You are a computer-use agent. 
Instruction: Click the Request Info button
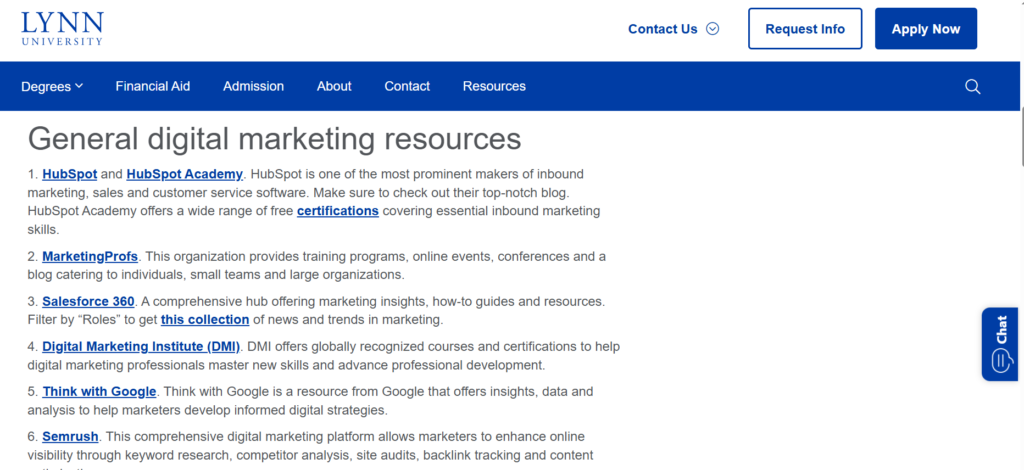[805, 29]
